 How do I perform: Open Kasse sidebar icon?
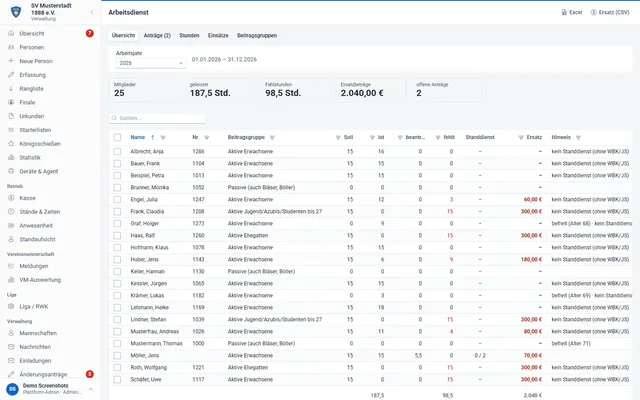coord(11,198)
